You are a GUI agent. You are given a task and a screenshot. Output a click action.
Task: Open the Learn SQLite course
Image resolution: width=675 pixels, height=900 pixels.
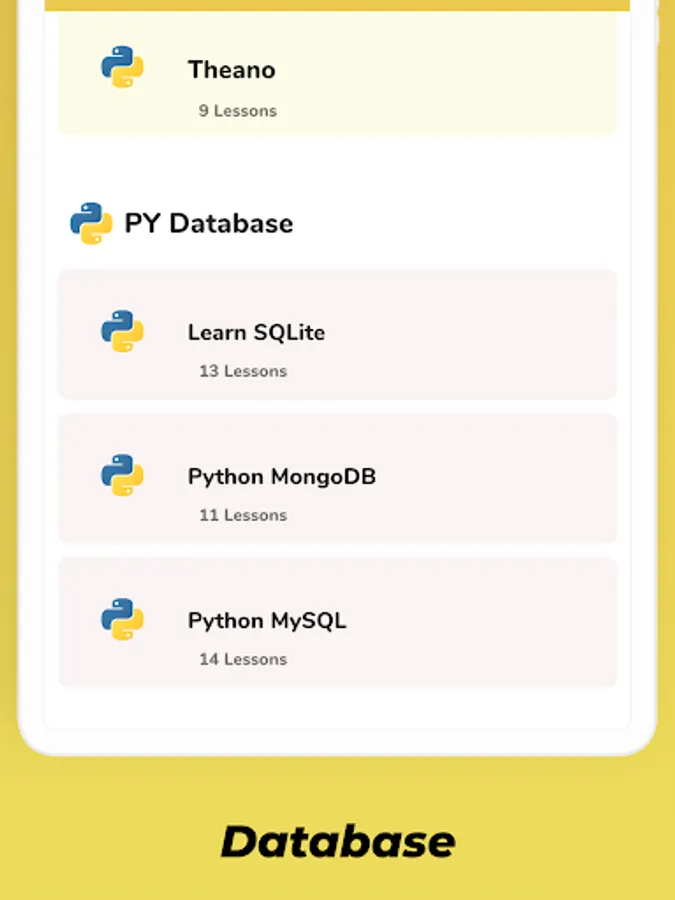(338, 334)
